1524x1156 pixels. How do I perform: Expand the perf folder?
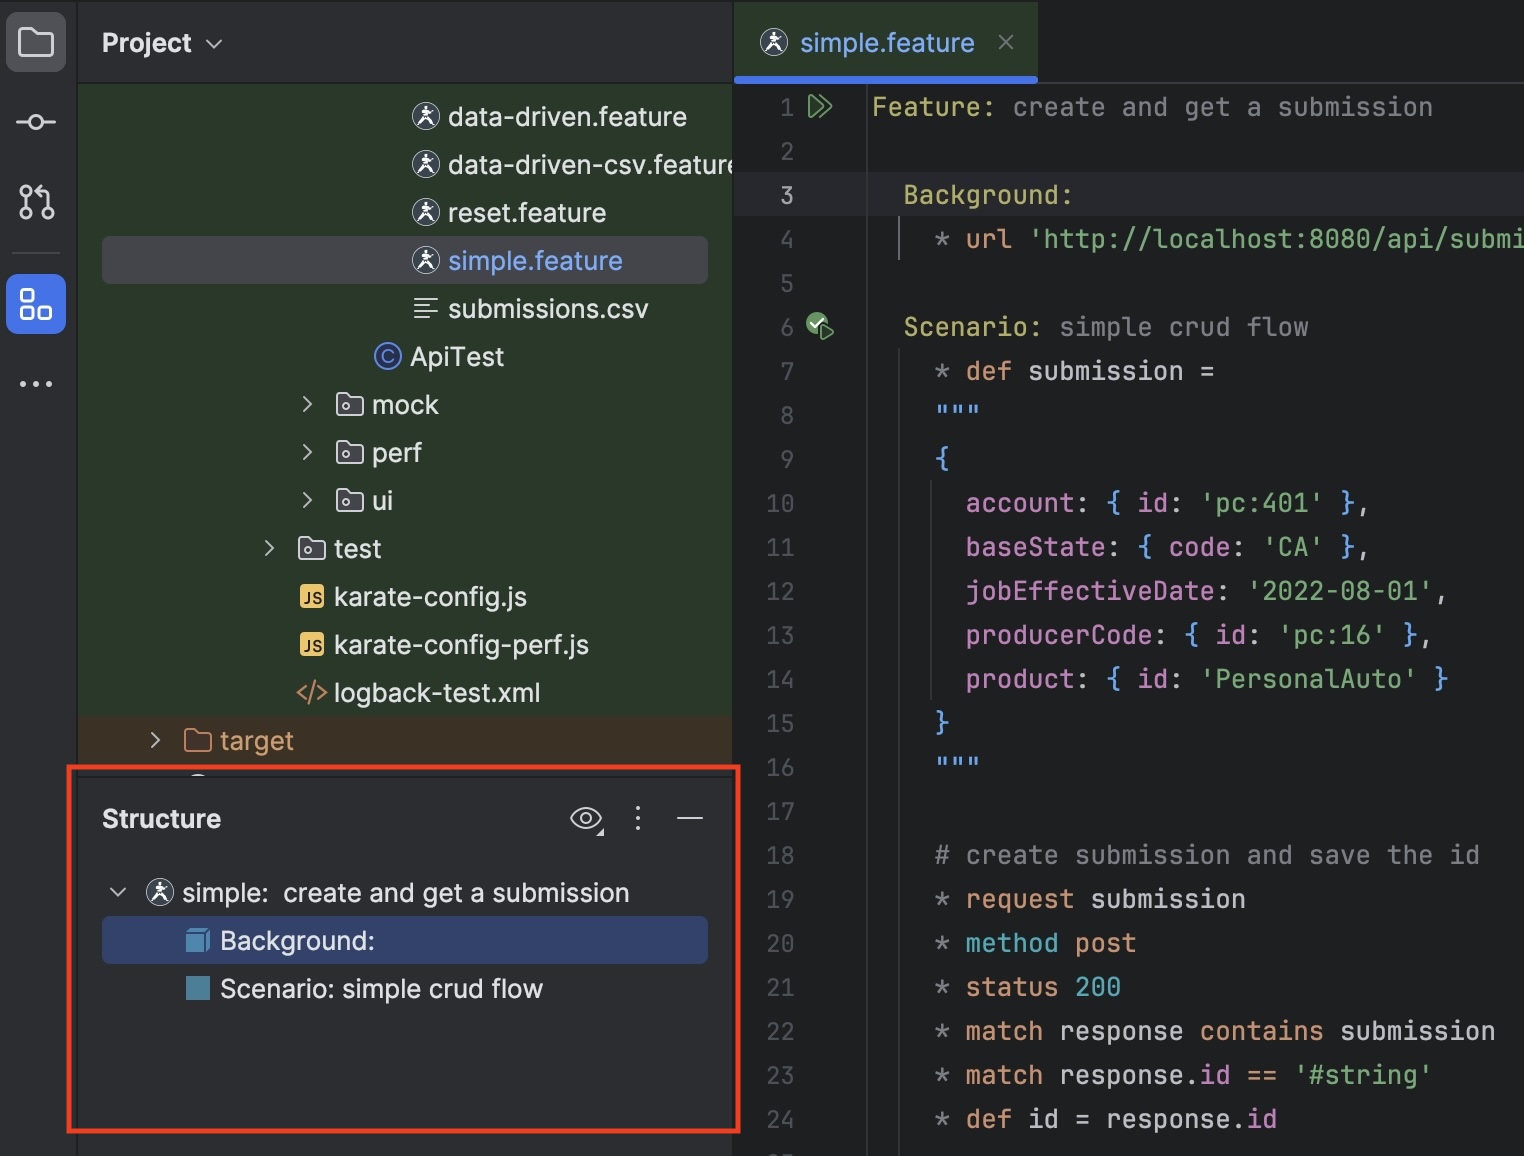click(308, 452)
